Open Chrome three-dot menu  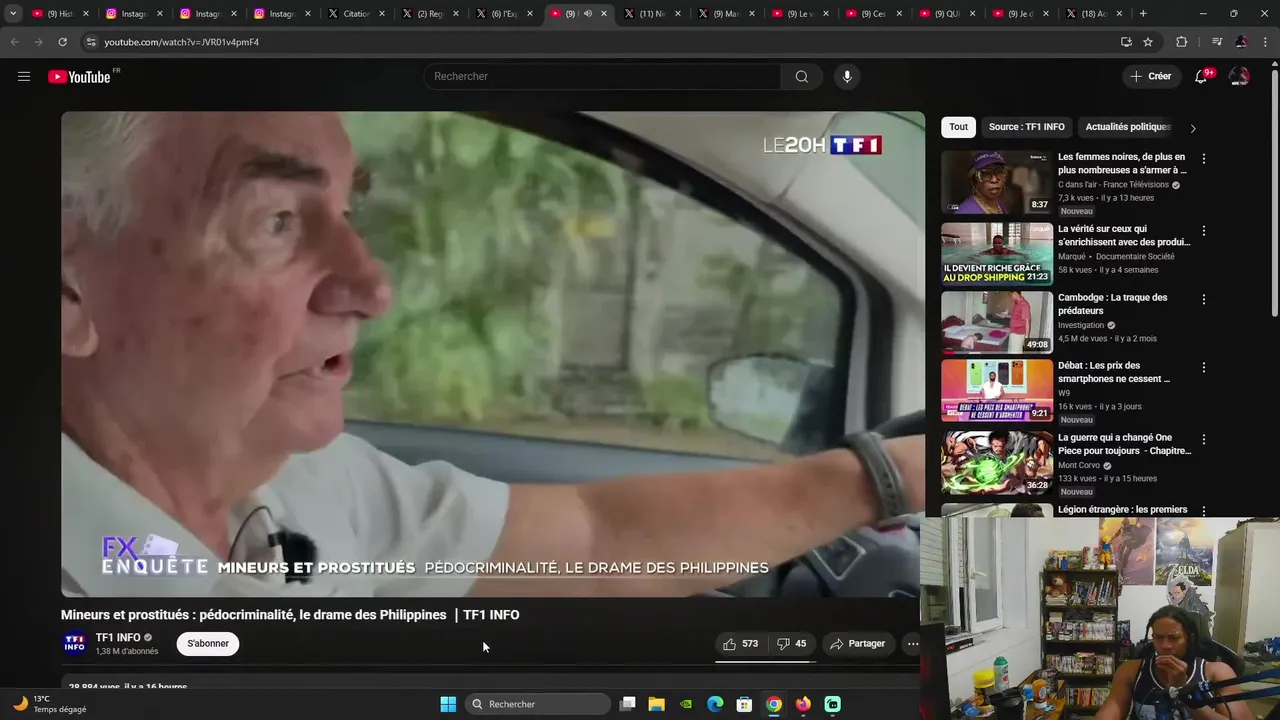coord(1266,42)
